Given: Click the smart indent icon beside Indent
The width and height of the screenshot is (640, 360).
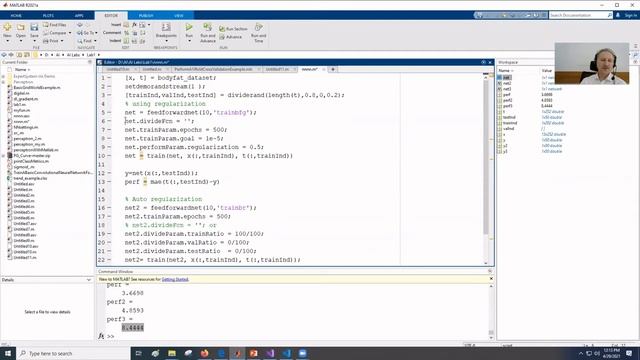Looking at the screenshot, I should (127, 41).
